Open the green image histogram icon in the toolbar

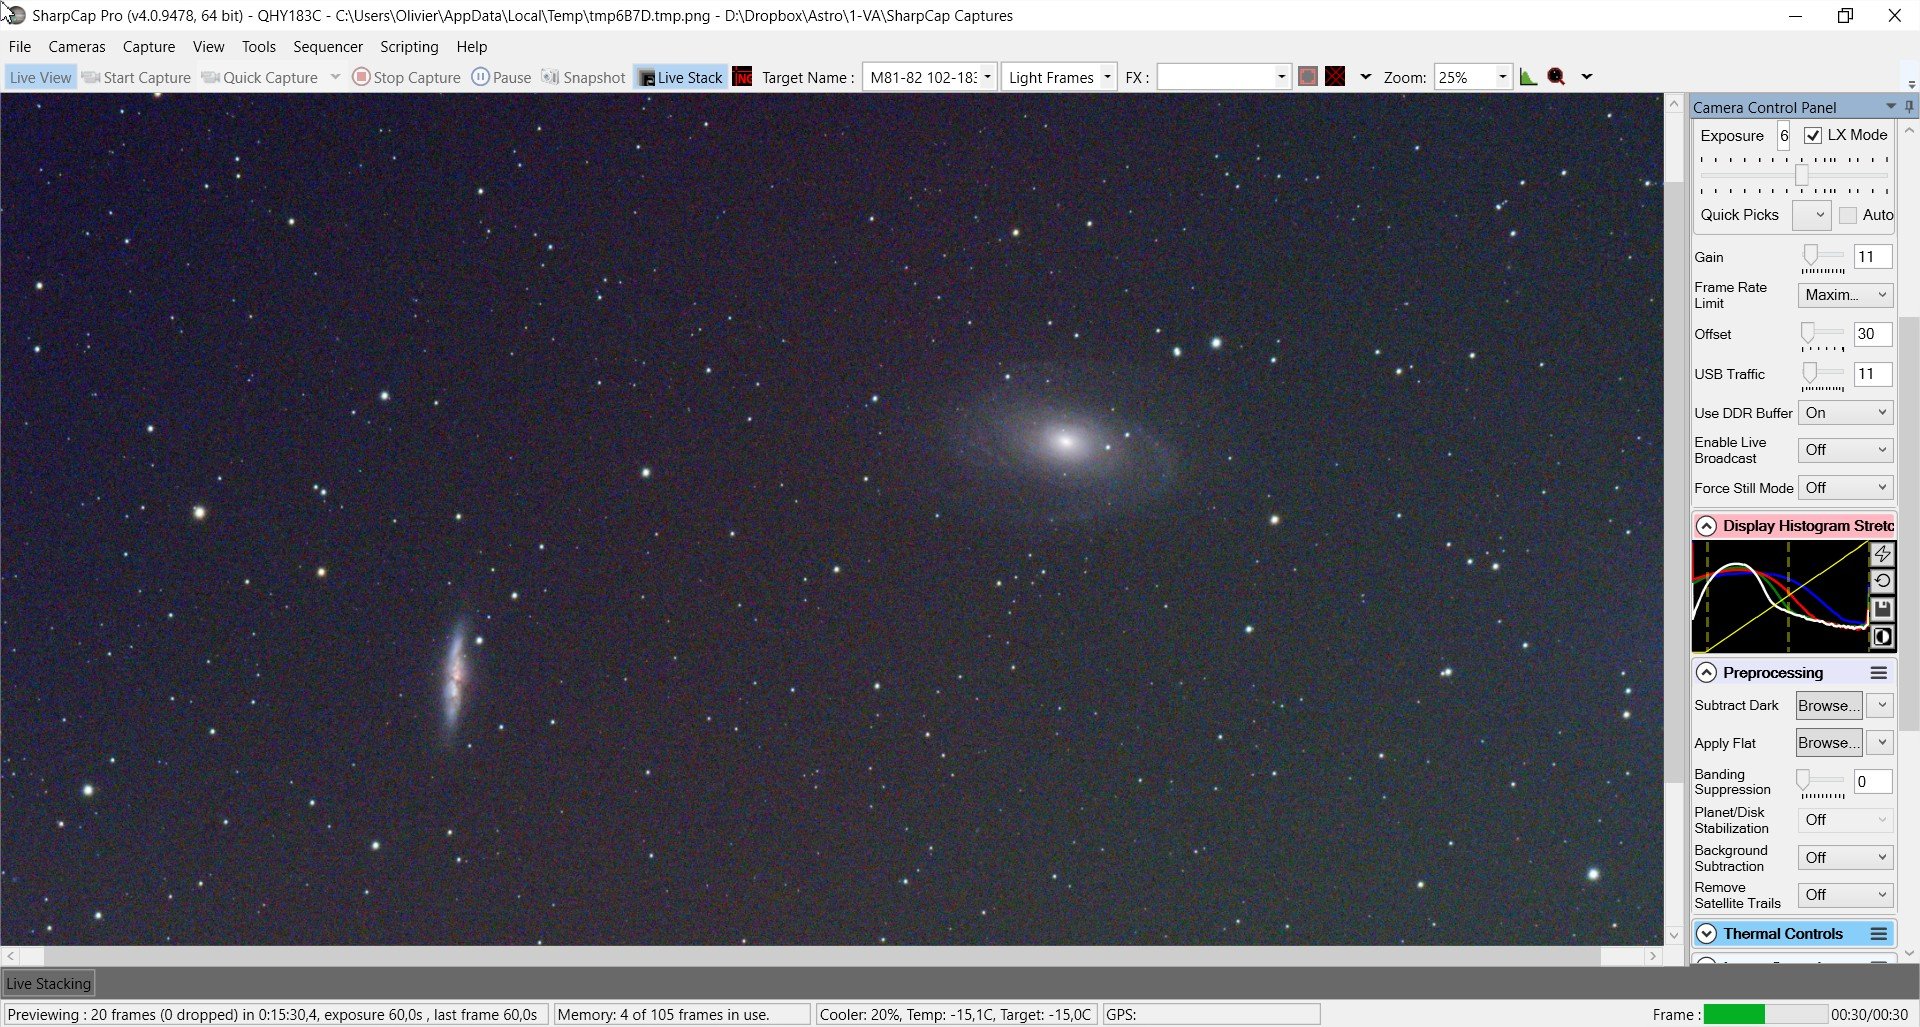[1528, 77]
